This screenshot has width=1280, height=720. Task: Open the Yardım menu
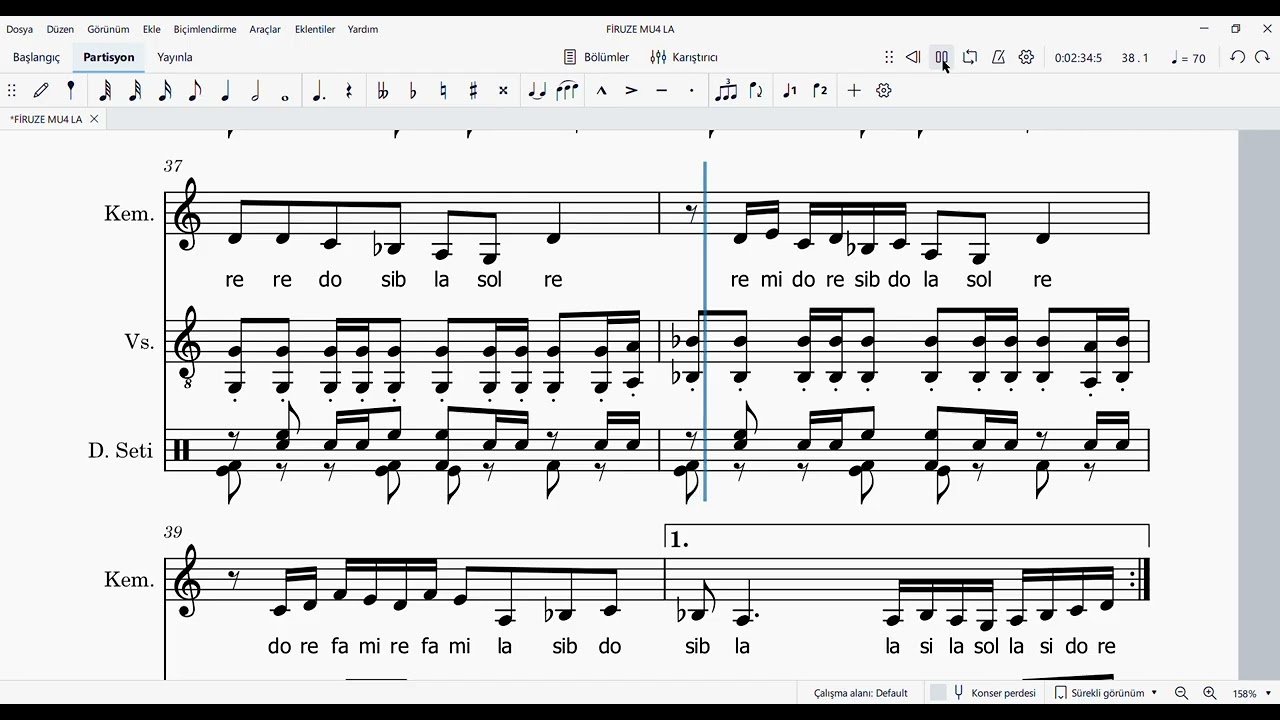pyautogui.click(x=363, y=29)
